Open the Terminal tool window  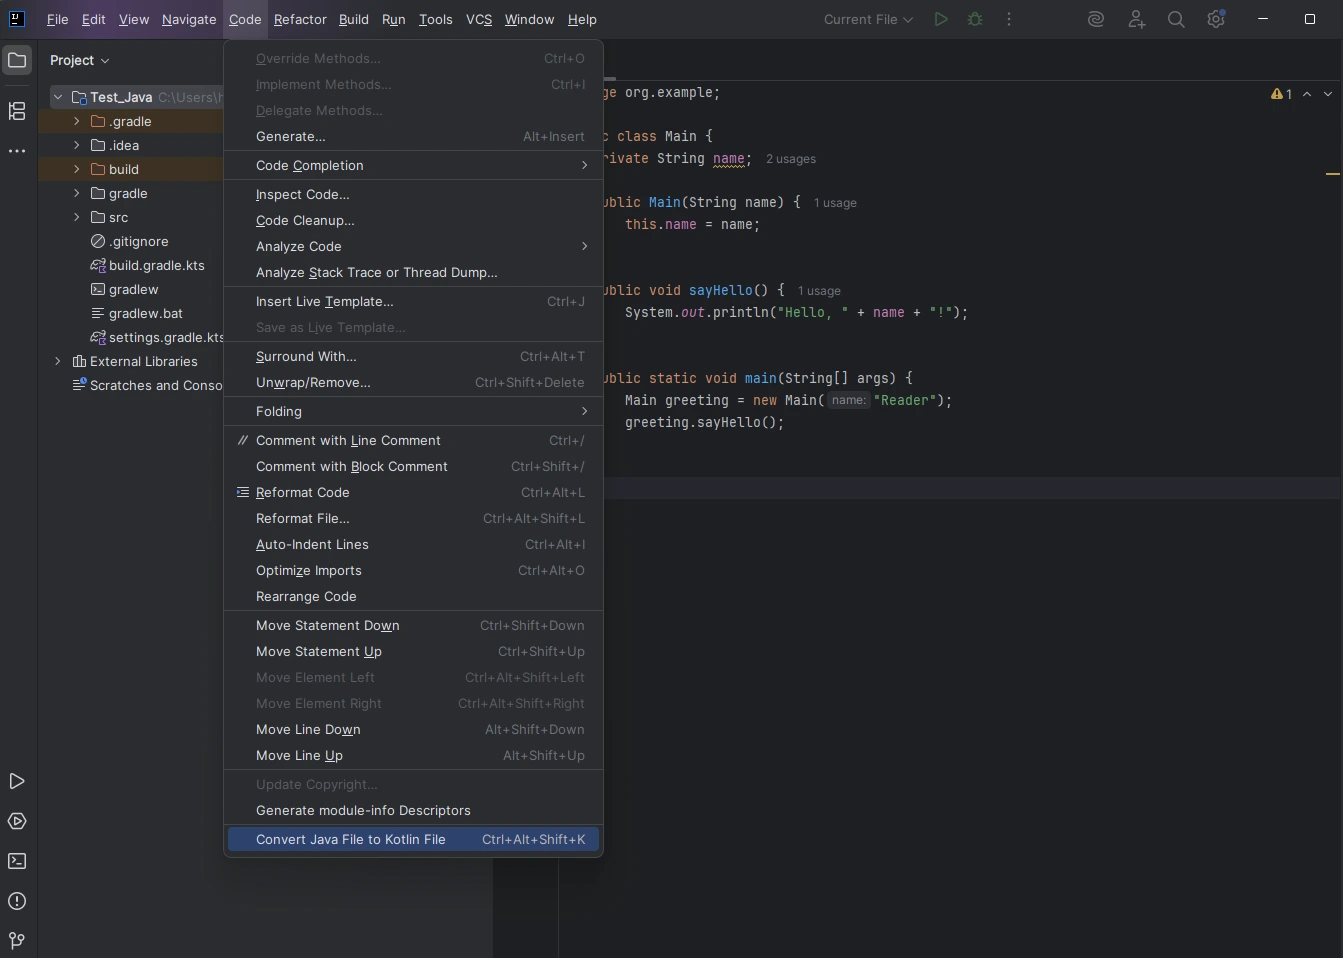tap(17, 861)
